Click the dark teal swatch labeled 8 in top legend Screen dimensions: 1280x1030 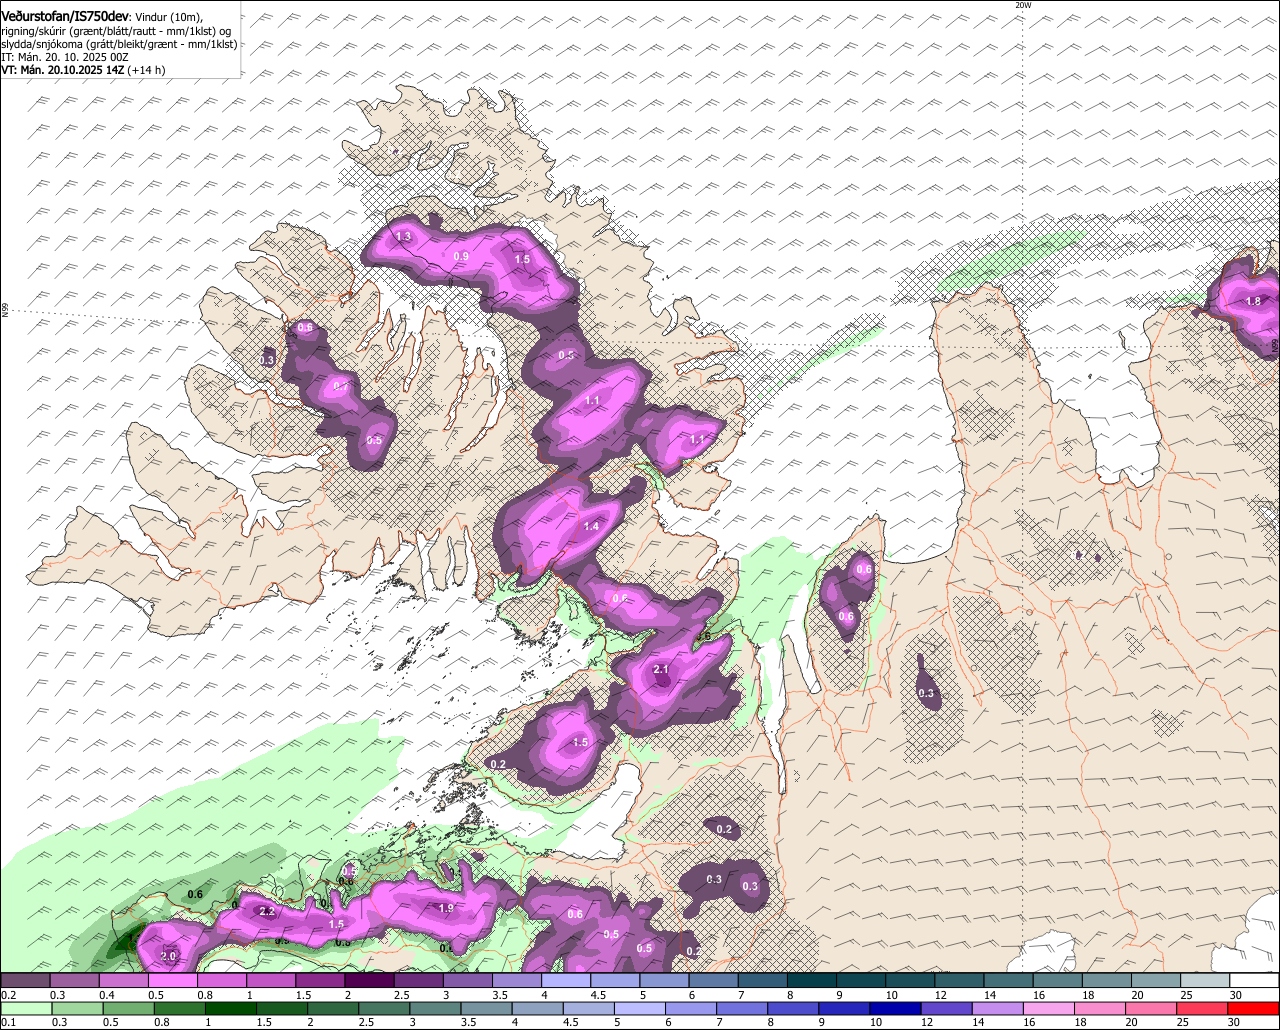812,981
